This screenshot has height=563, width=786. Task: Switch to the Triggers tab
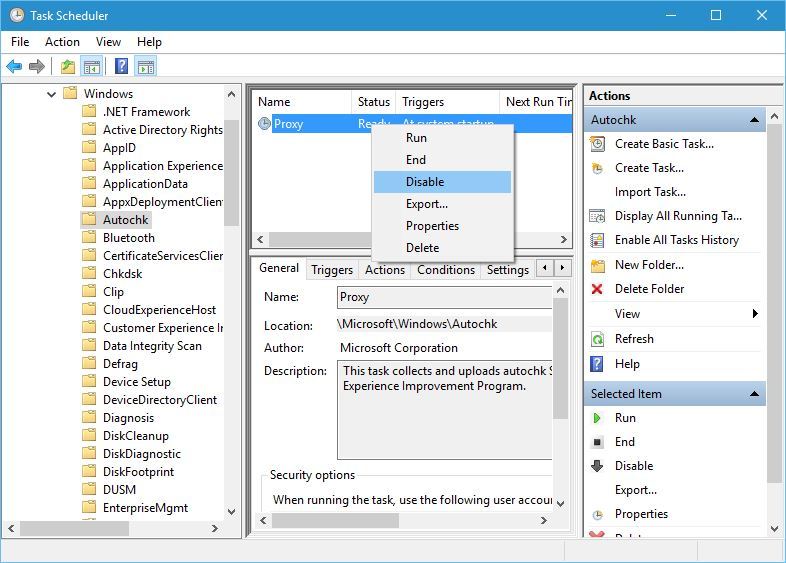pos(332,270)
